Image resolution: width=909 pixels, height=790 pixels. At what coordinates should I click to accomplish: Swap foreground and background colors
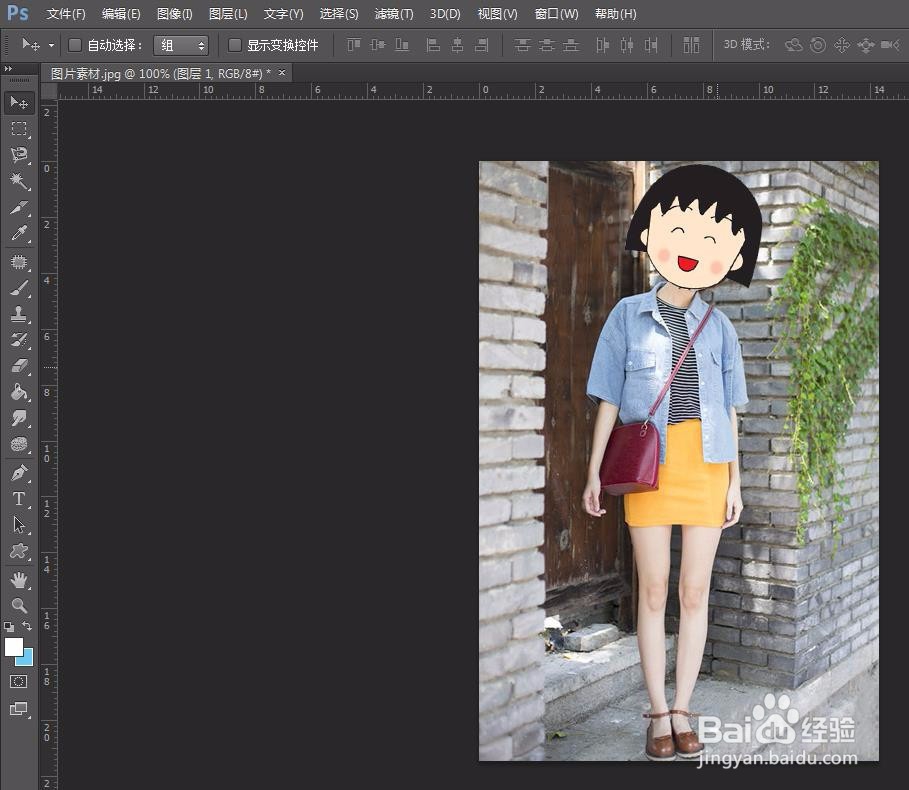pyautogui.click(x=27, y=626)
